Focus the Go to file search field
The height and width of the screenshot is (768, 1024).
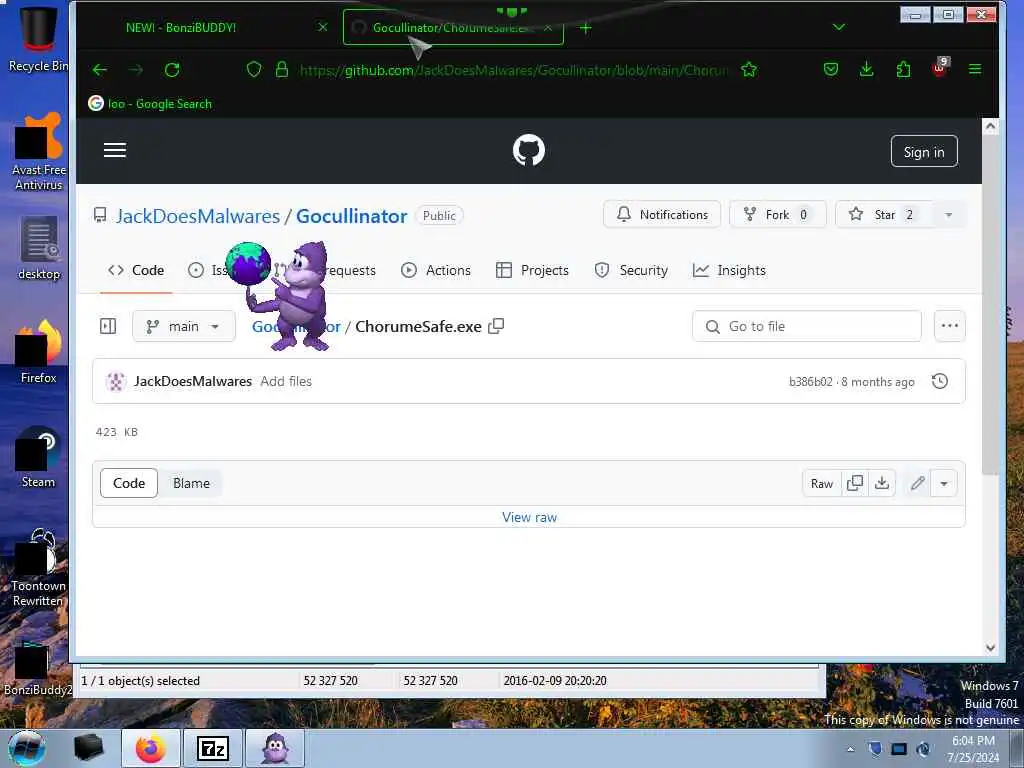(807, 326)
